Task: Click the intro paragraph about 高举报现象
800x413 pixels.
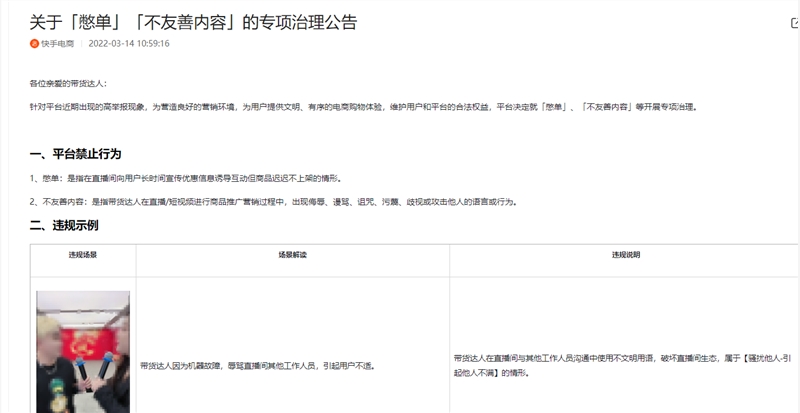Action: point(363,107)
